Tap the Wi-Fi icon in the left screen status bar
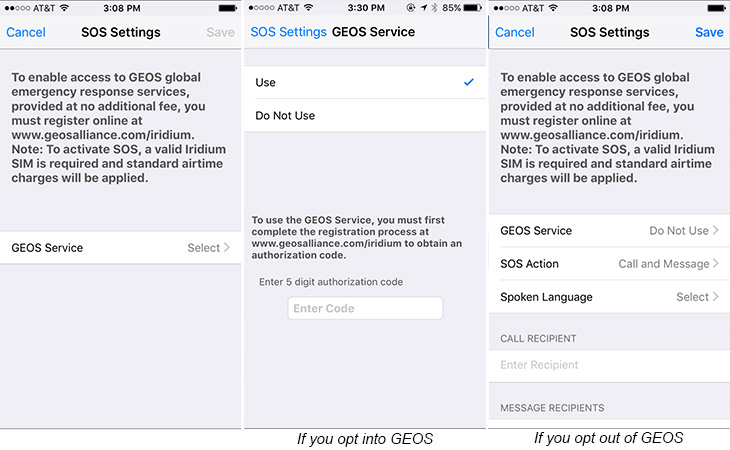The height and width of the screenshot is (450, 730). [x=62, y=8]
